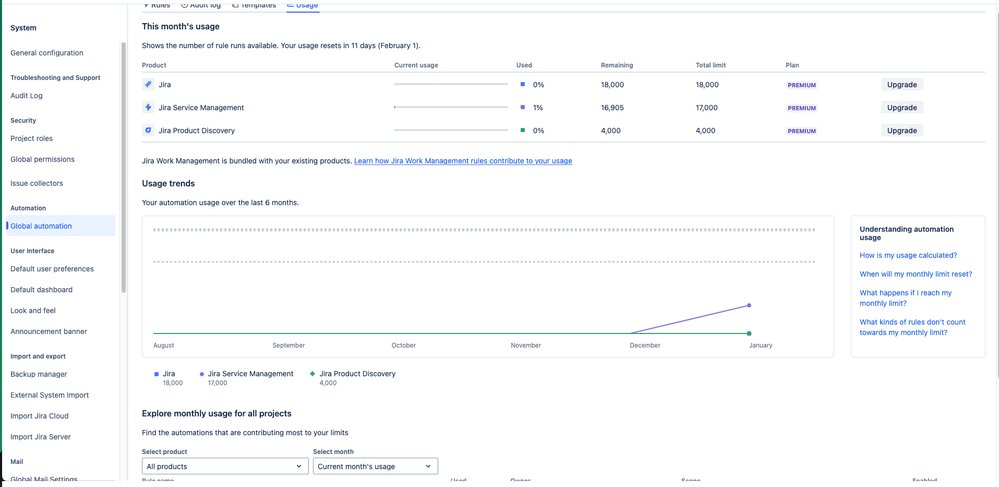Click the January Jira Service Management data point
This screenshot has width=999, height=487.
click(749, 305)
